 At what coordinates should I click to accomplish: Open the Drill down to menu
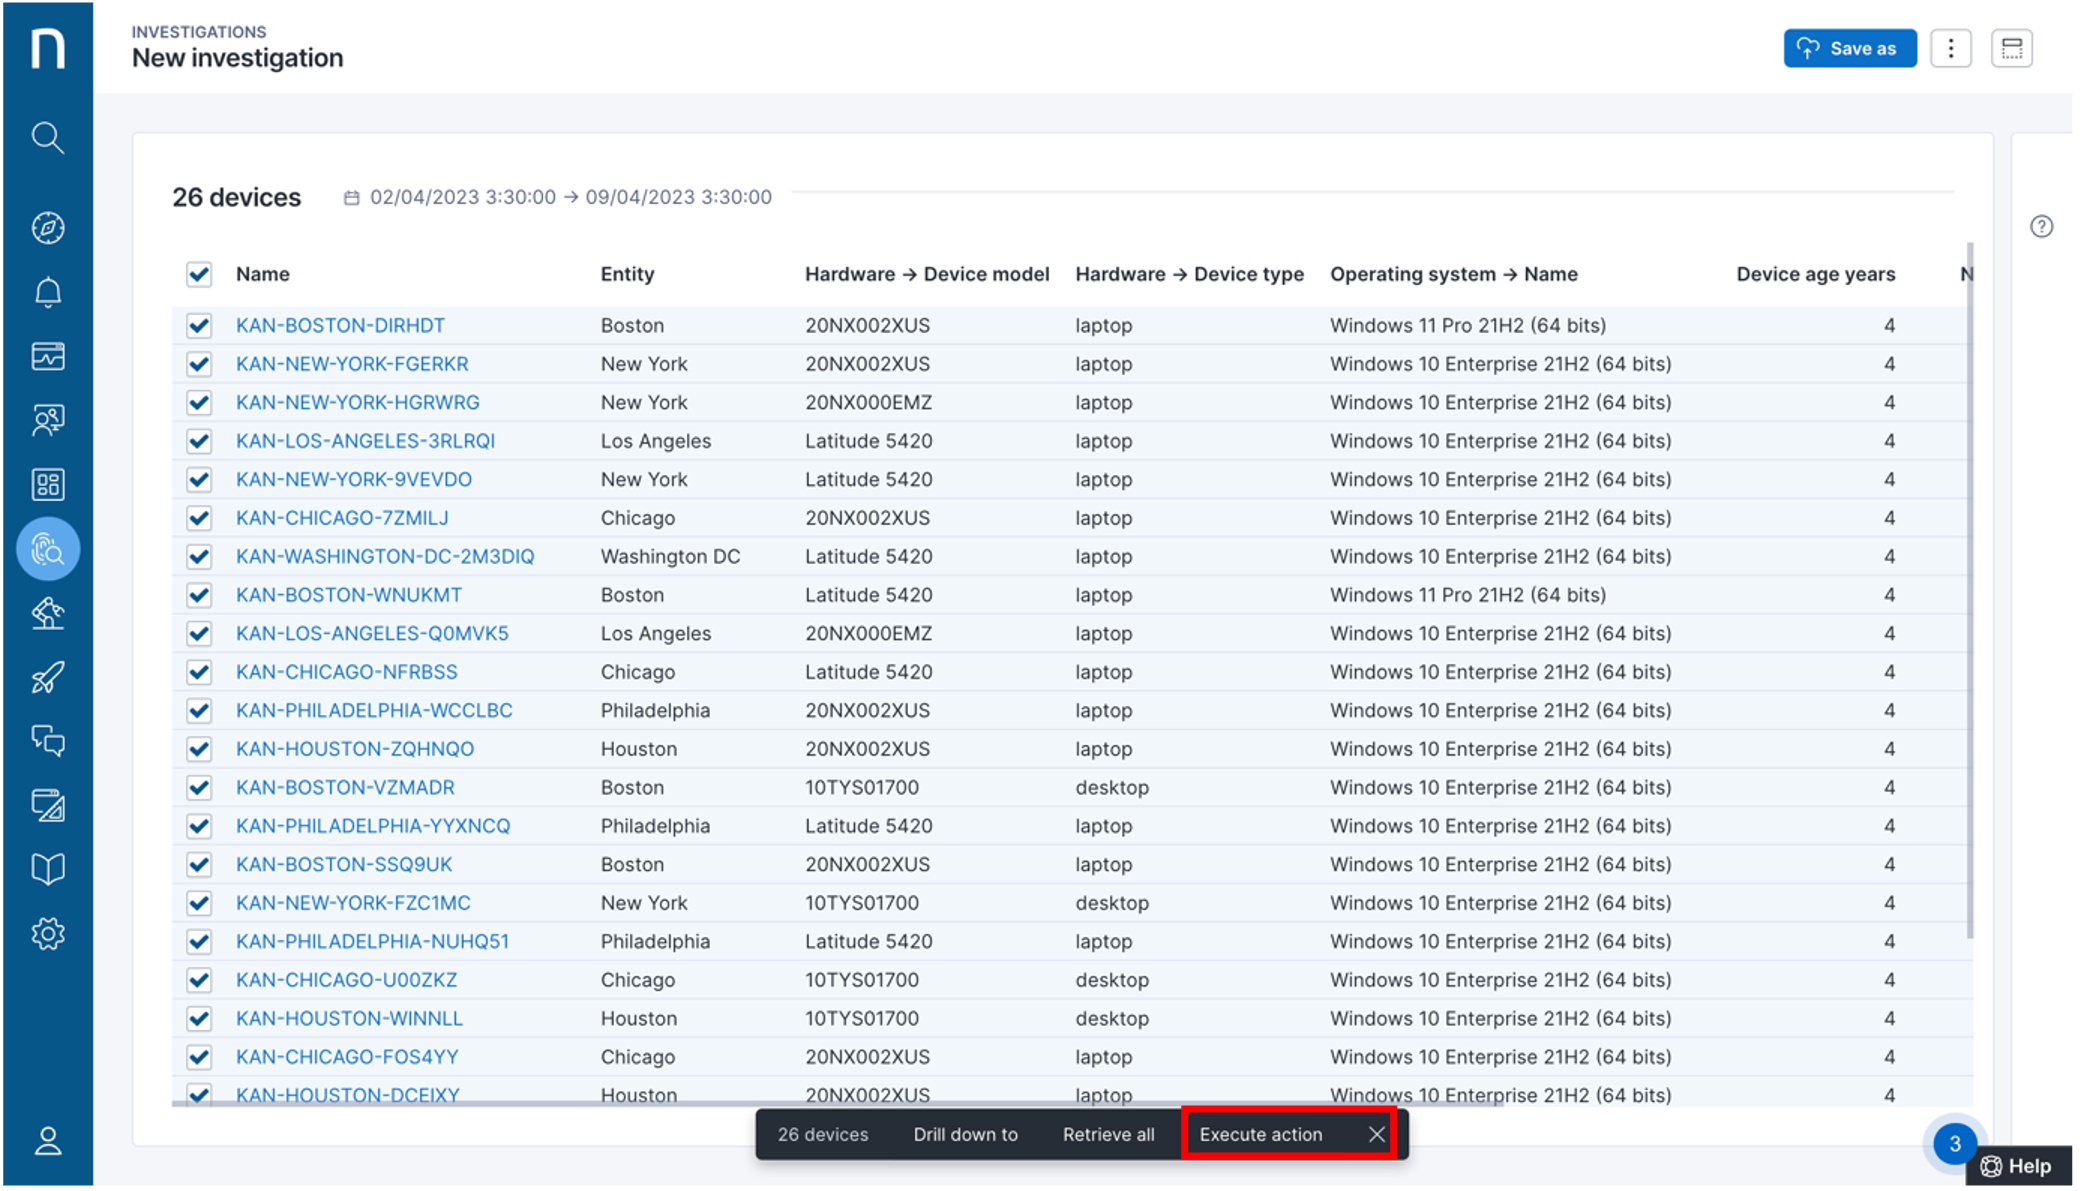(x=965, y=1134)
